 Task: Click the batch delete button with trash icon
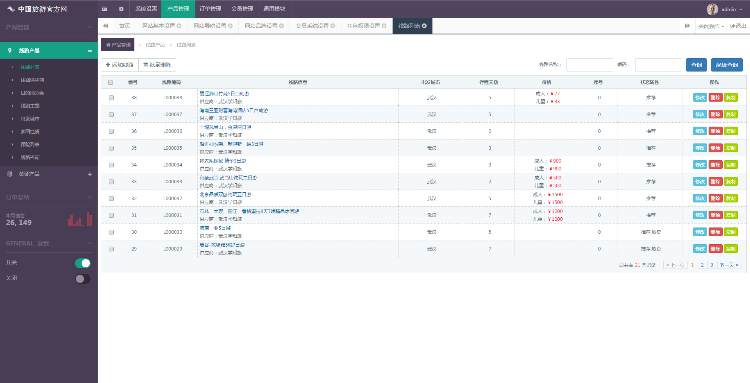[157, 65]
